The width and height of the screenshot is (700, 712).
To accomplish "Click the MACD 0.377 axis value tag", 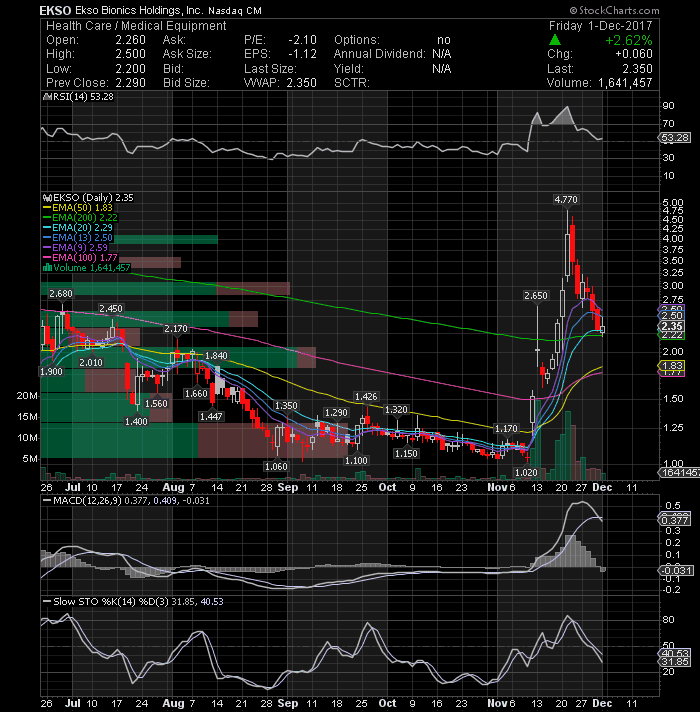I will [x=675, y=520].
